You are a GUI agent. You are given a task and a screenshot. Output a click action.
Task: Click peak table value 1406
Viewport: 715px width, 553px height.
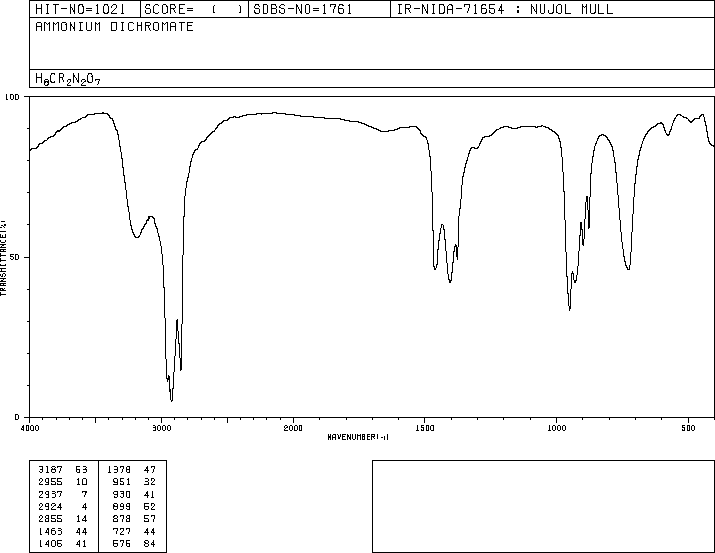pos(50,544)
